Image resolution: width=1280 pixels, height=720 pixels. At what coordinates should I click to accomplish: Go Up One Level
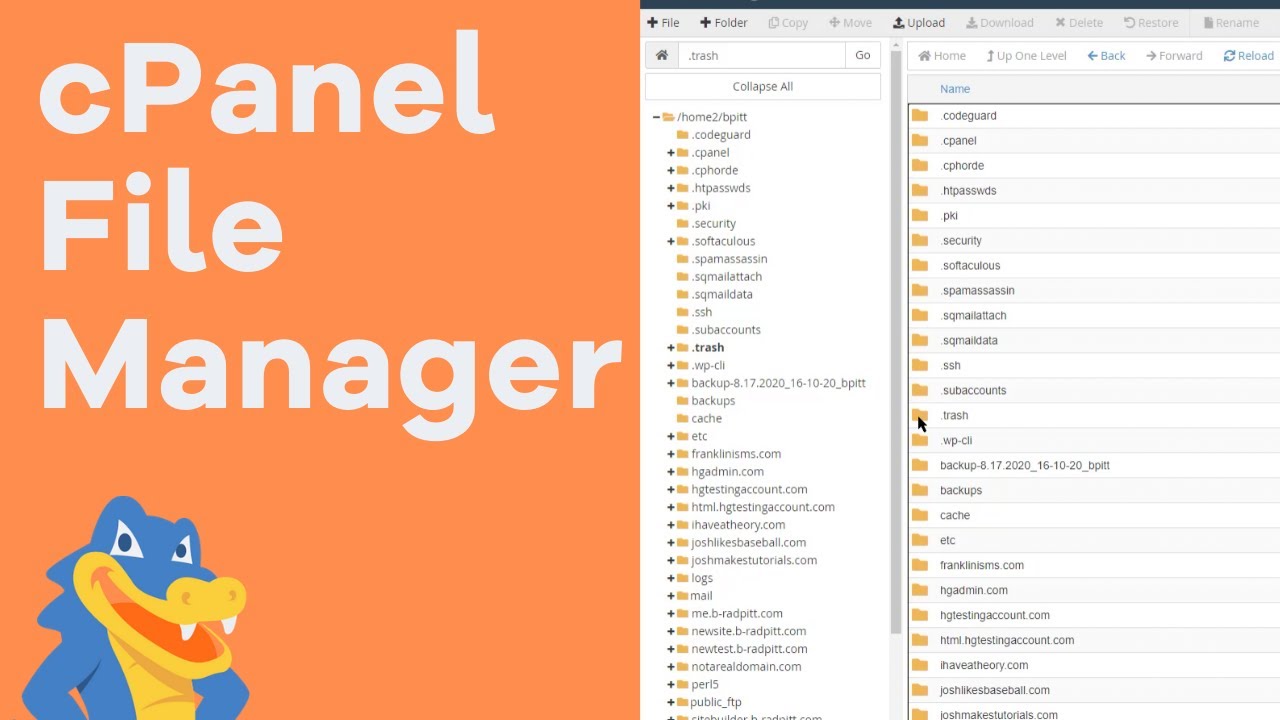pos(1026,56)
